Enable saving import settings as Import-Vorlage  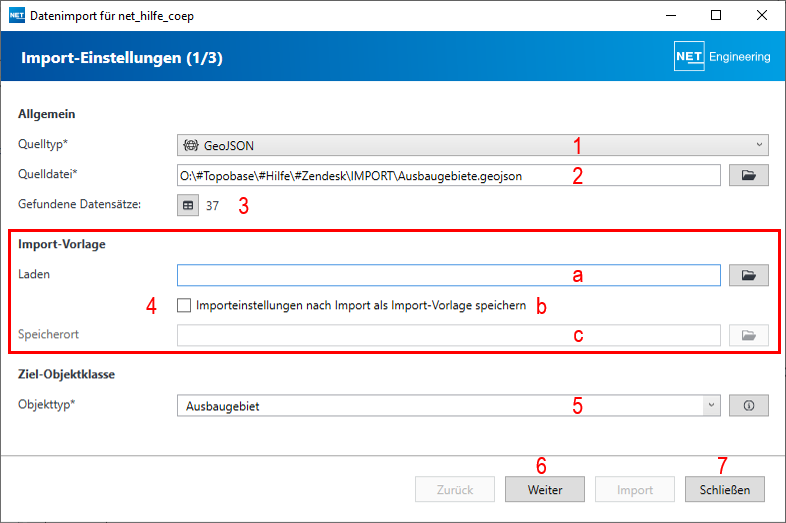184,305
